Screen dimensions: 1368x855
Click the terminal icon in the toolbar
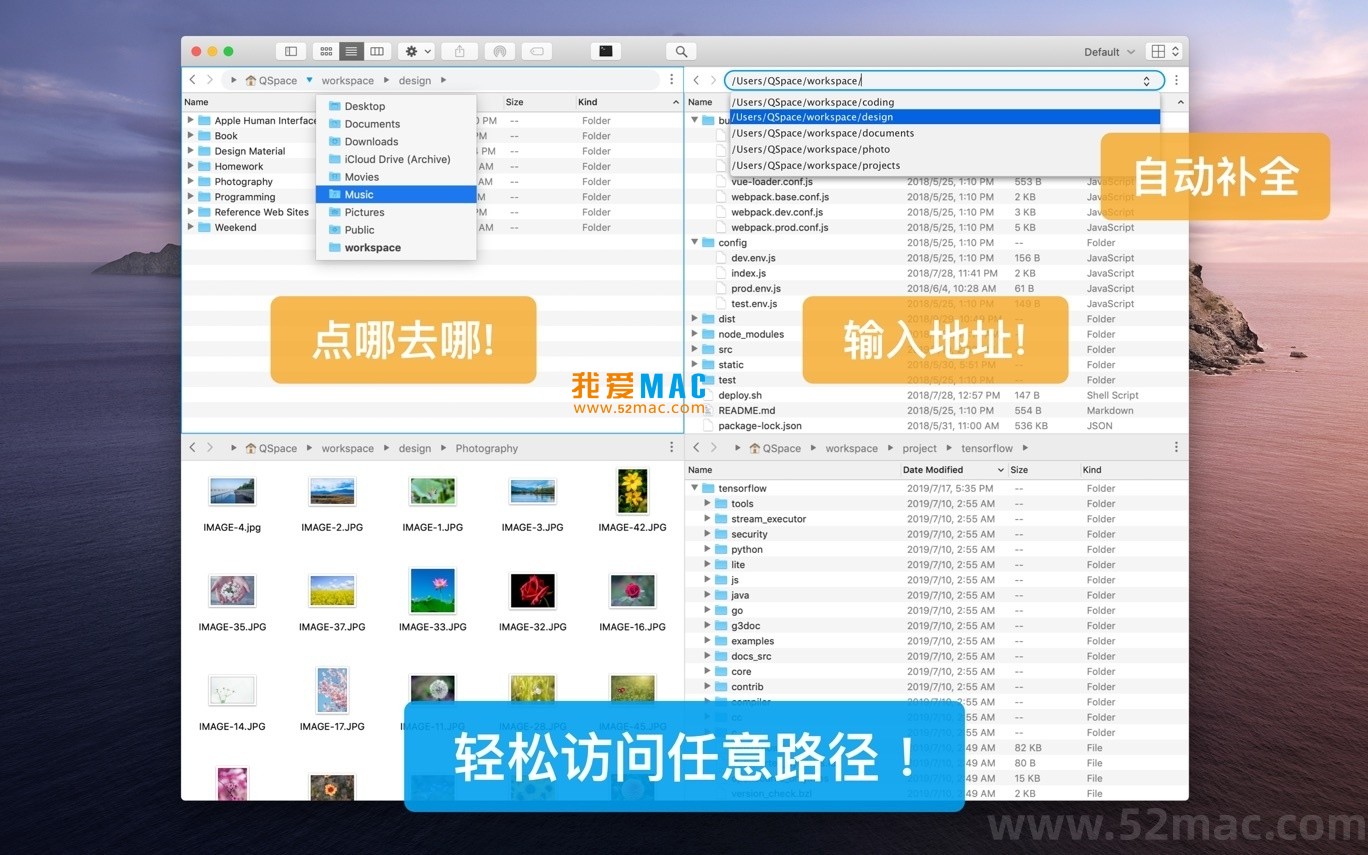605,50
